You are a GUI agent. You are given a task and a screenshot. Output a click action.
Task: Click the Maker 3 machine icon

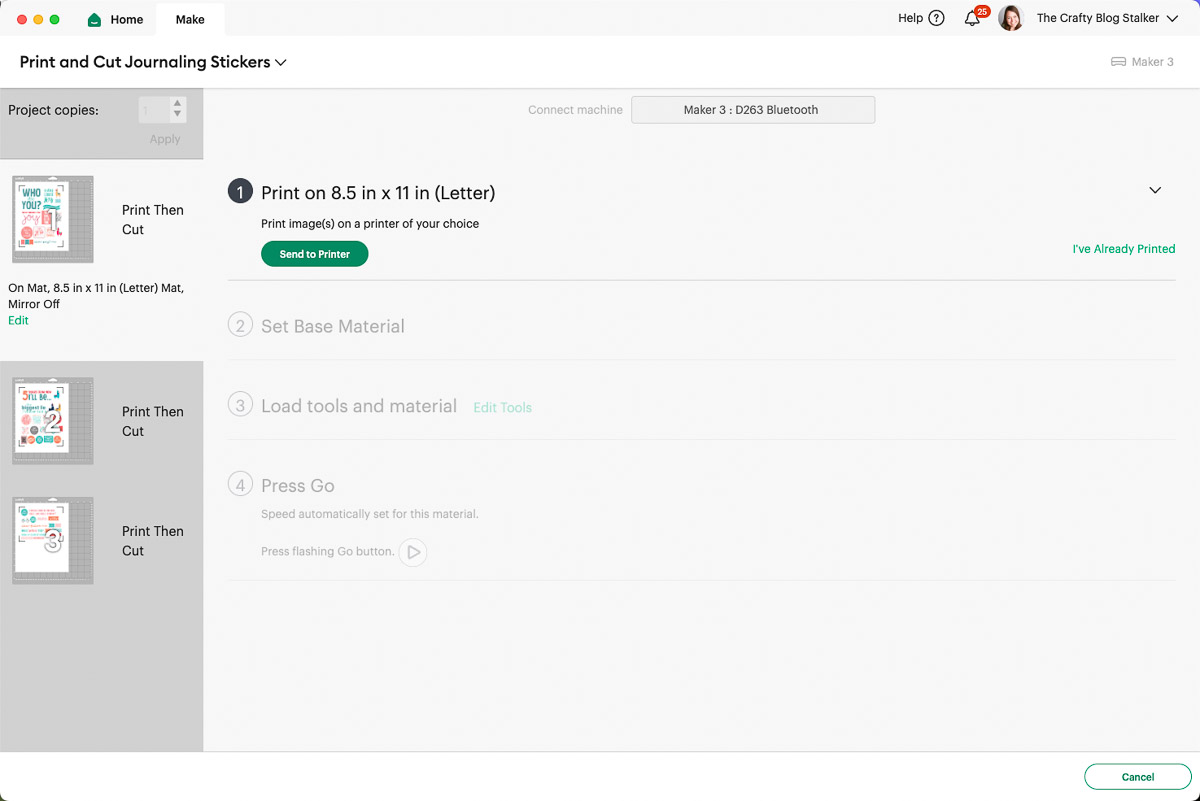coord(1118,62)
